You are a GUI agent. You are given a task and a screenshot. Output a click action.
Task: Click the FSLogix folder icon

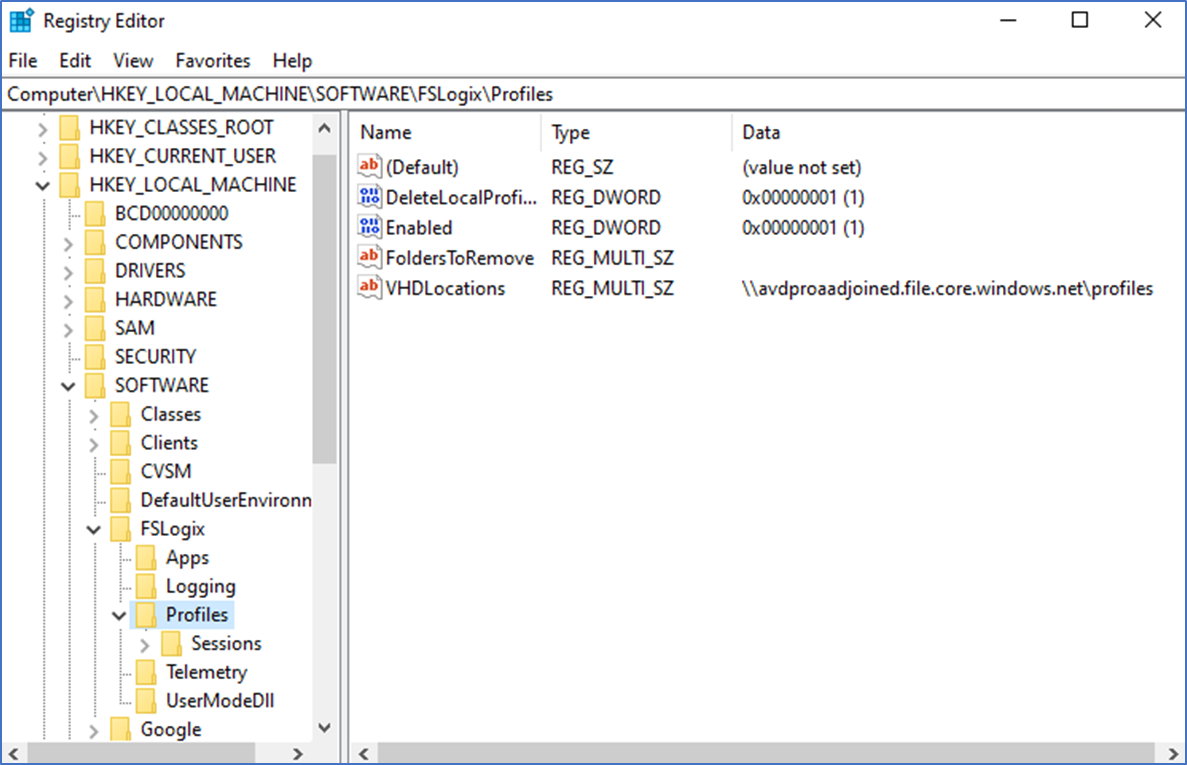coord(120,529)
